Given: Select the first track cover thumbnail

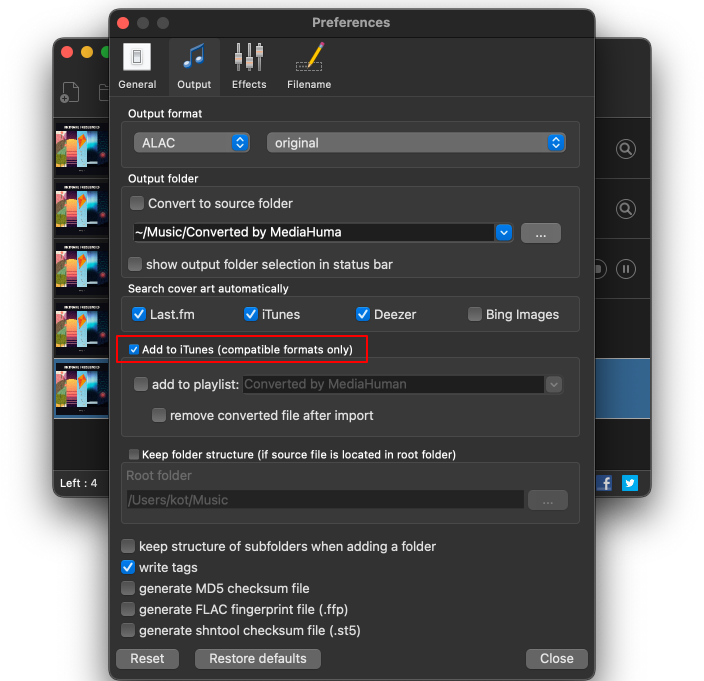Looking at the screenshot, I should [x=82, y=148].
